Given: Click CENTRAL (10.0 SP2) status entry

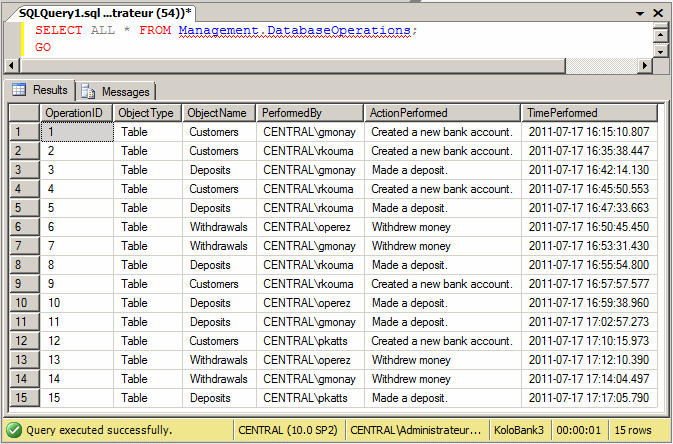Looking at the screenshot, I should point(288,430).
